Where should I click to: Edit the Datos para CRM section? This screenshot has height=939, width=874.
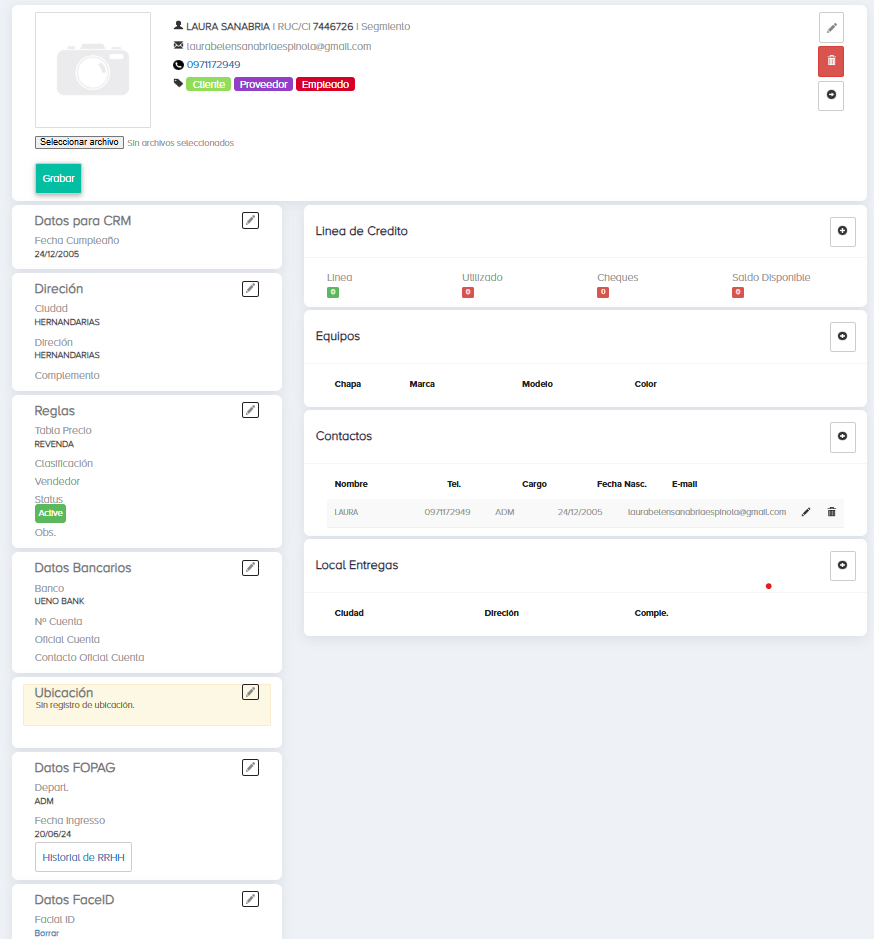(x=250, y=220)
